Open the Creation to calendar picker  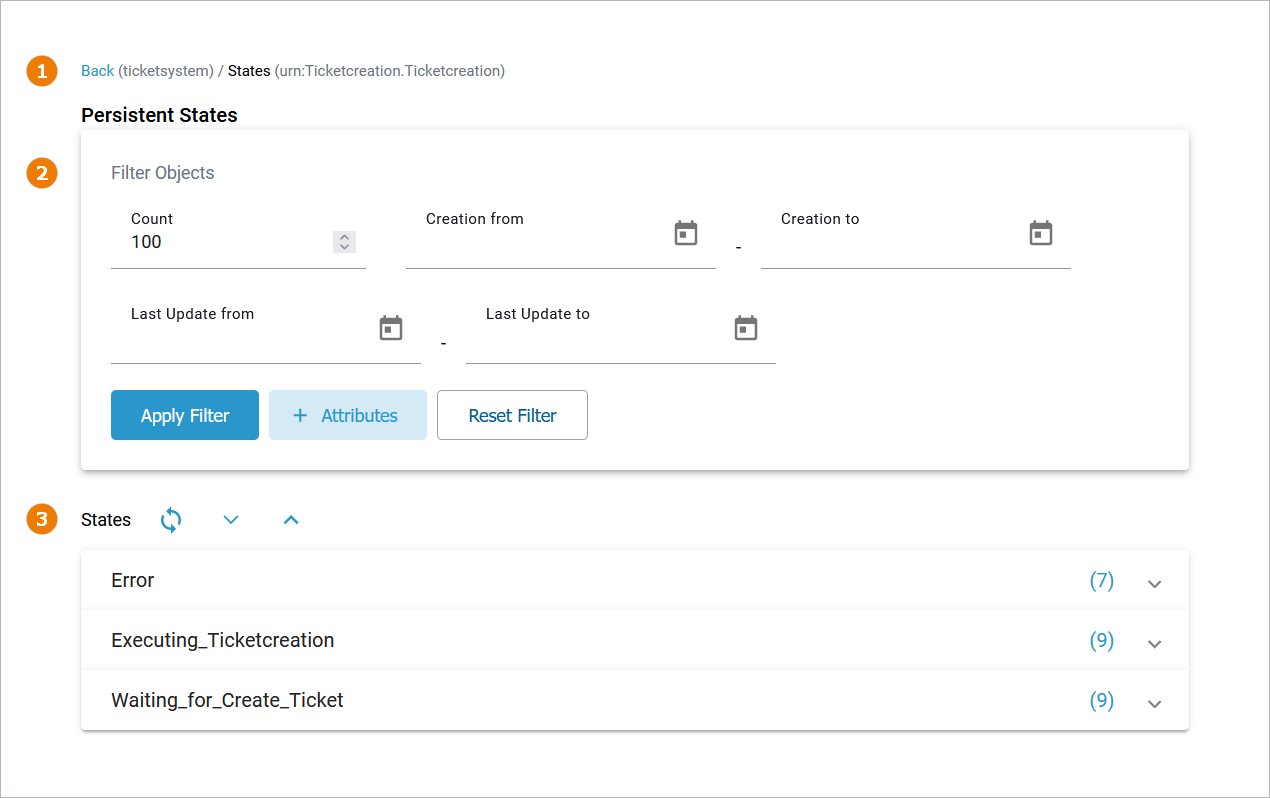click(x=1041, y=234)
